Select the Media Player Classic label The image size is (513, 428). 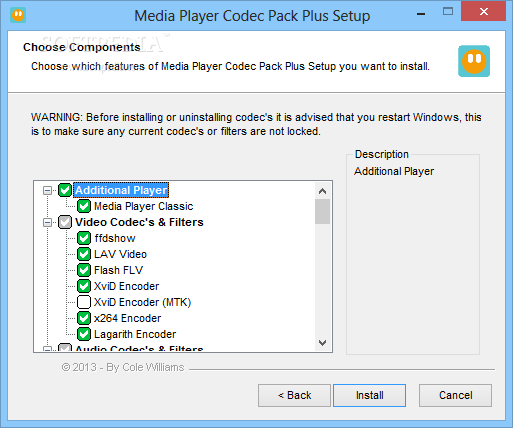(x=144, y=206)
